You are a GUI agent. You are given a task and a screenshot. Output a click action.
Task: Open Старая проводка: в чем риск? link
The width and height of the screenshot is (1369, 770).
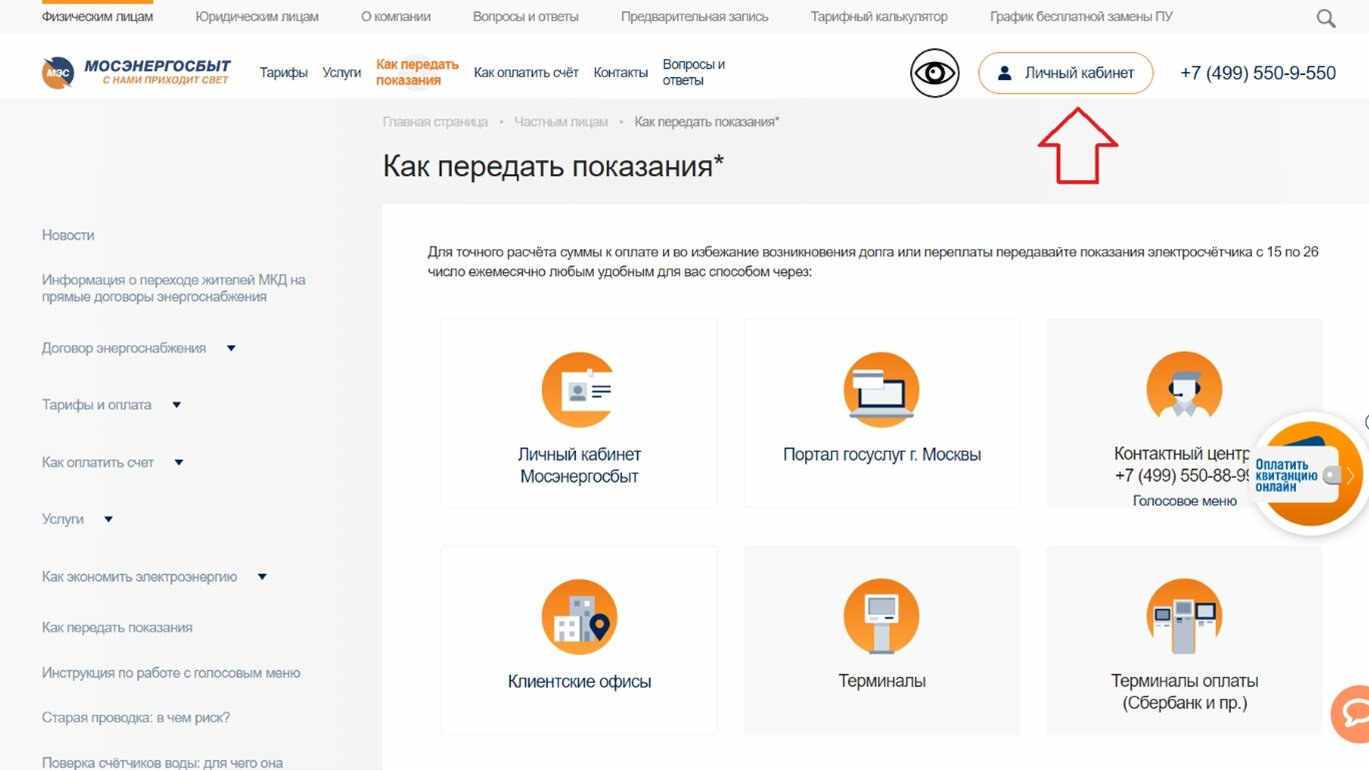136,718
